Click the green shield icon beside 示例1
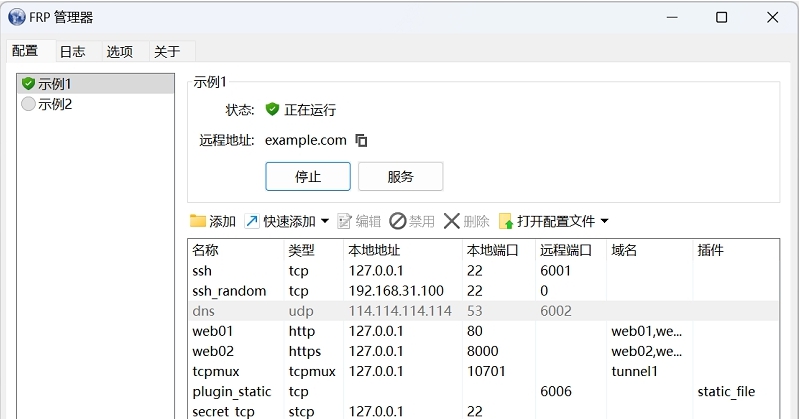Screen dimensions: 802x419 coord(29,83)
